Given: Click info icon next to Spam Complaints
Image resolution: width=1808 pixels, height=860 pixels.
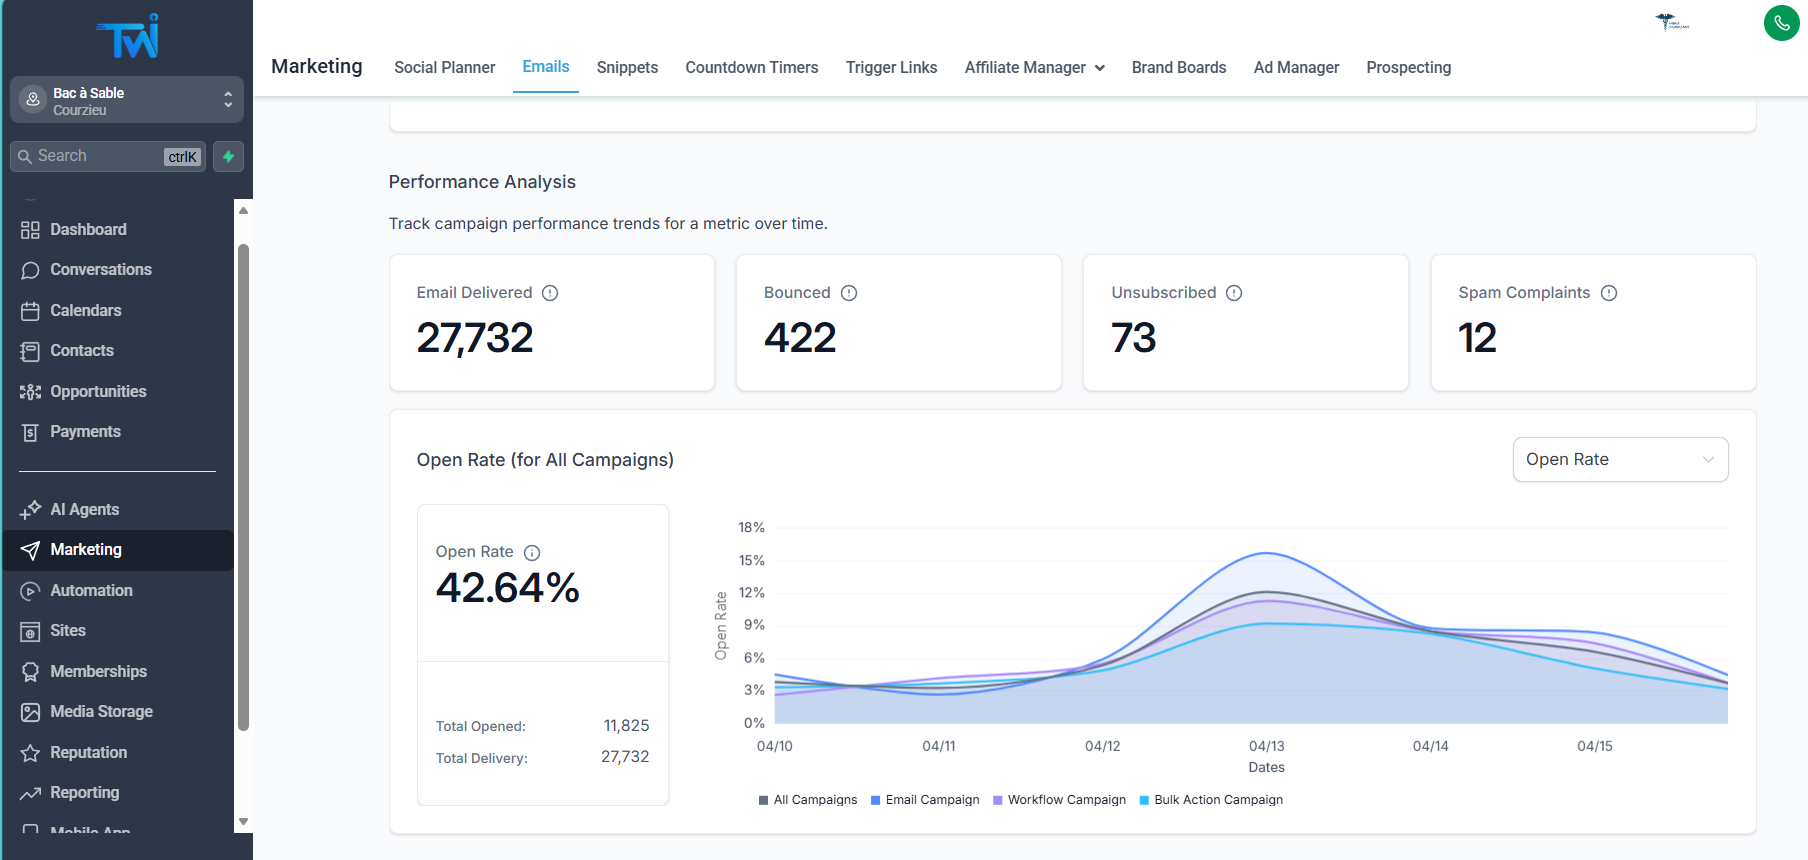Looking at the screenshot, I should 1609,293.
